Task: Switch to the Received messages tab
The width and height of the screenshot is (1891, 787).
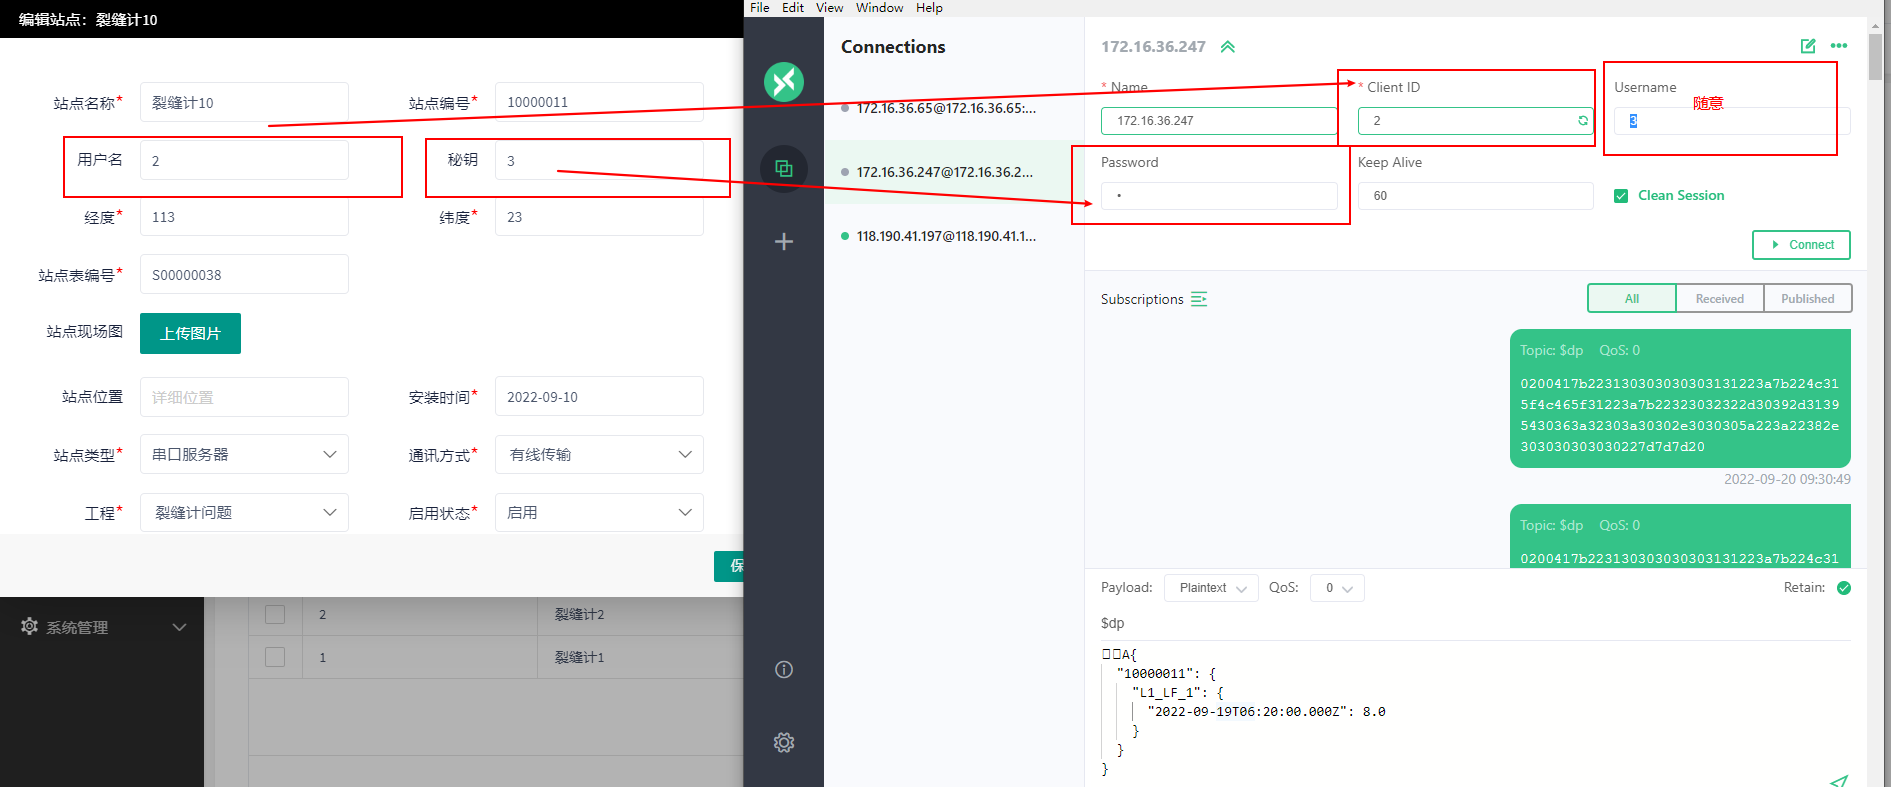Action: [1719, 298]
